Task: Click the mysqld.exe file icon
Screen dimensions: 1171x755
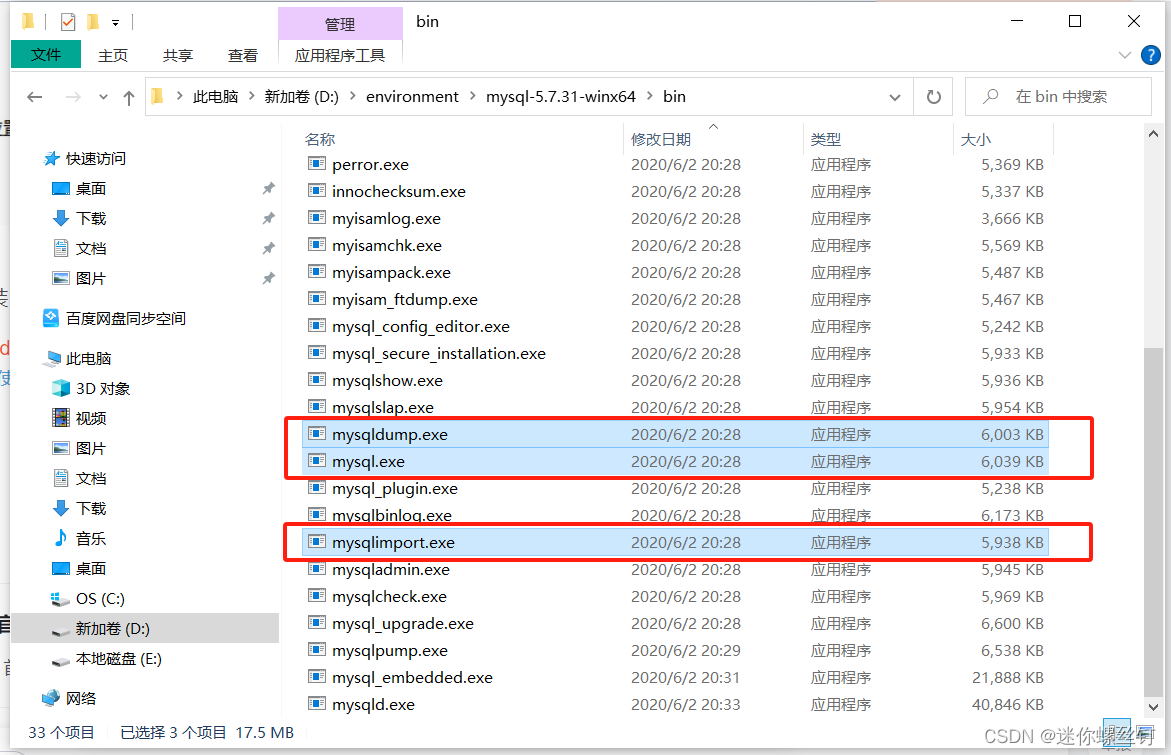Action: (x=317, y=703)
